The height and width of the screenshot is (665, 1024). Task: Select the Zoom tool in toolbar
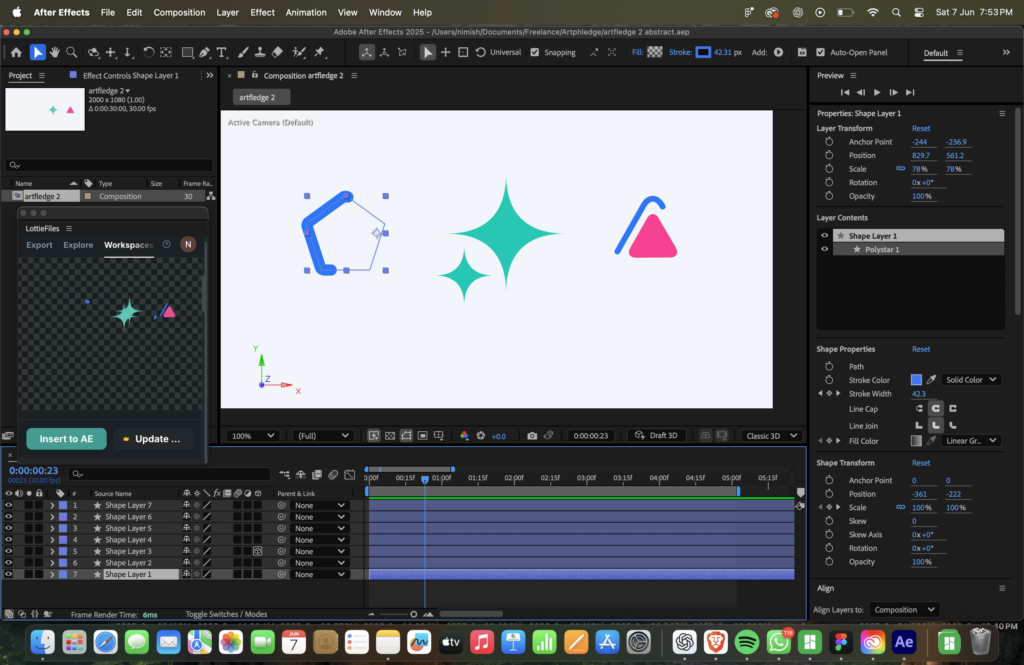71,52
